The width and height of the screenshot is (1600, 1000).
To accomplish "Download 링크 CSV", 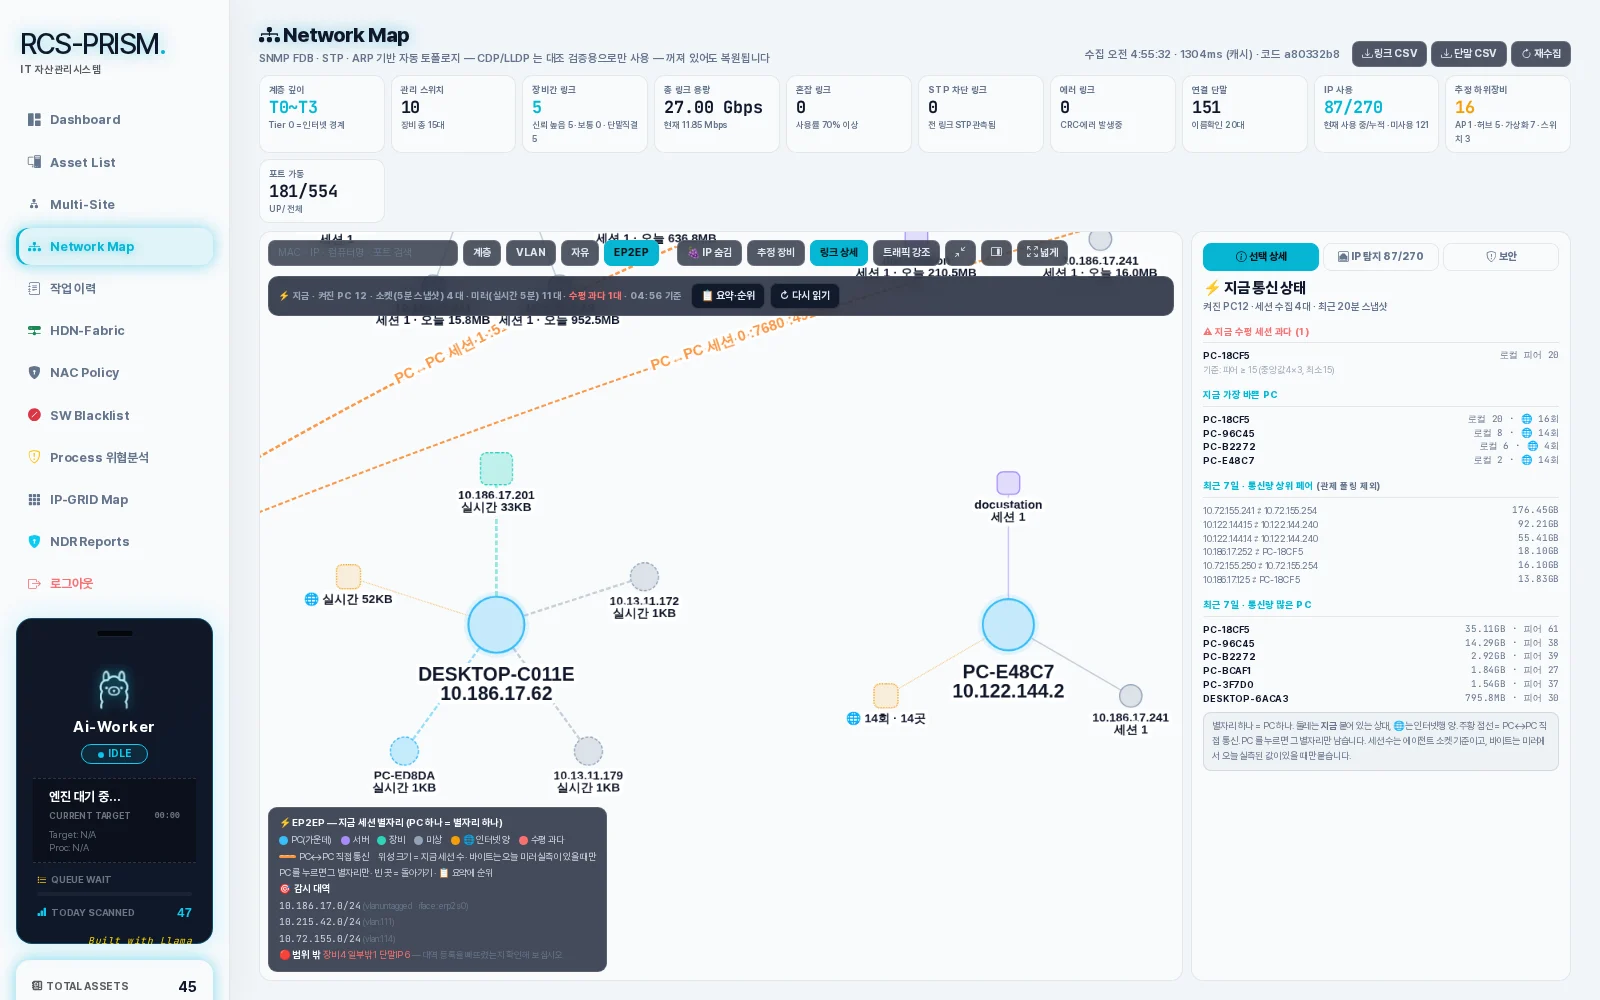I will [x=1389, y=54].
